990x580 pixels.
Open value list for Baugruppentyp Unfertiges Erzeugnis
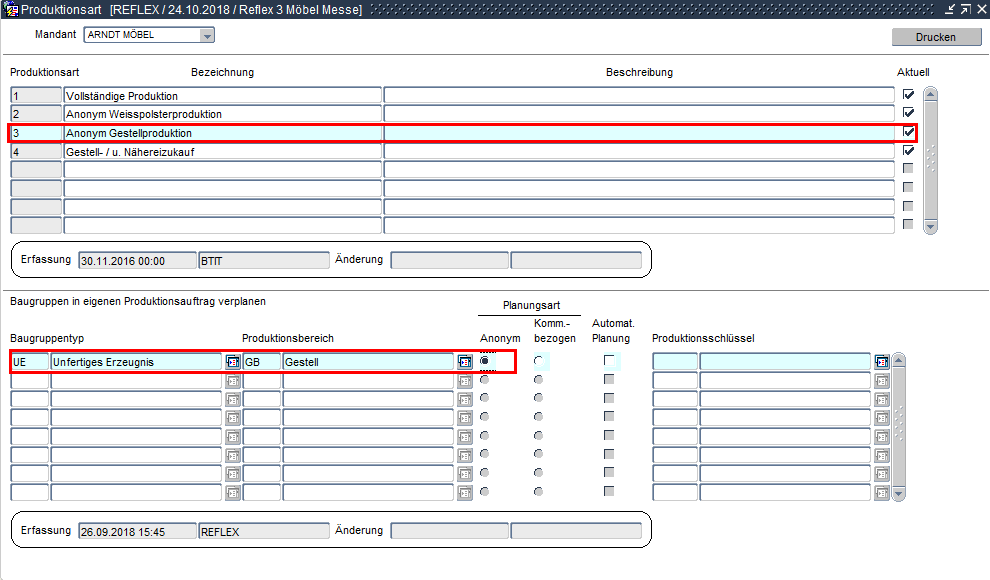[233, 361]
